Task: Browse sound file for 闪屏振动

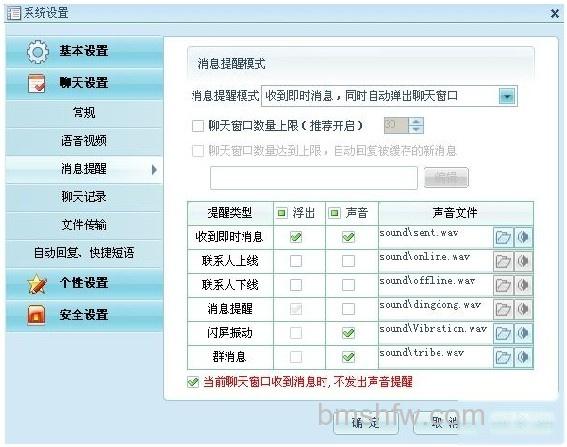Action: tap(503, 333)
